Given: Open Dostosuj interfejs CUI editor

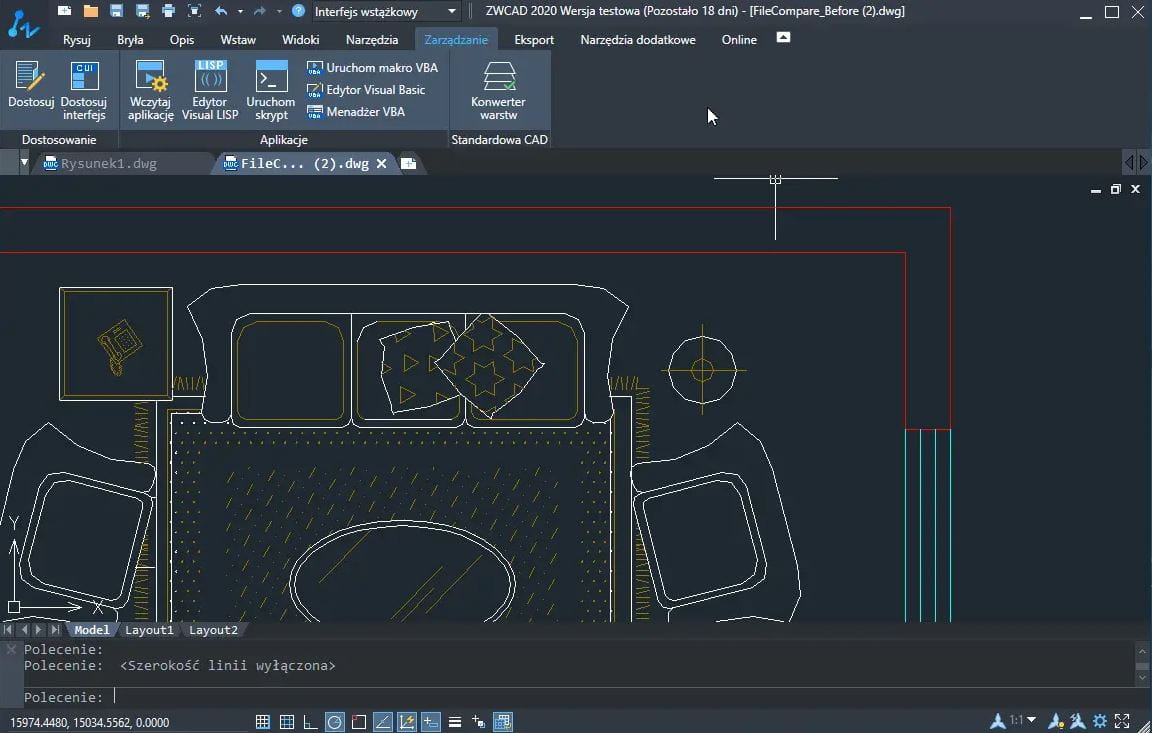Looking at the screenshot, I should click(x=84, y=90).
